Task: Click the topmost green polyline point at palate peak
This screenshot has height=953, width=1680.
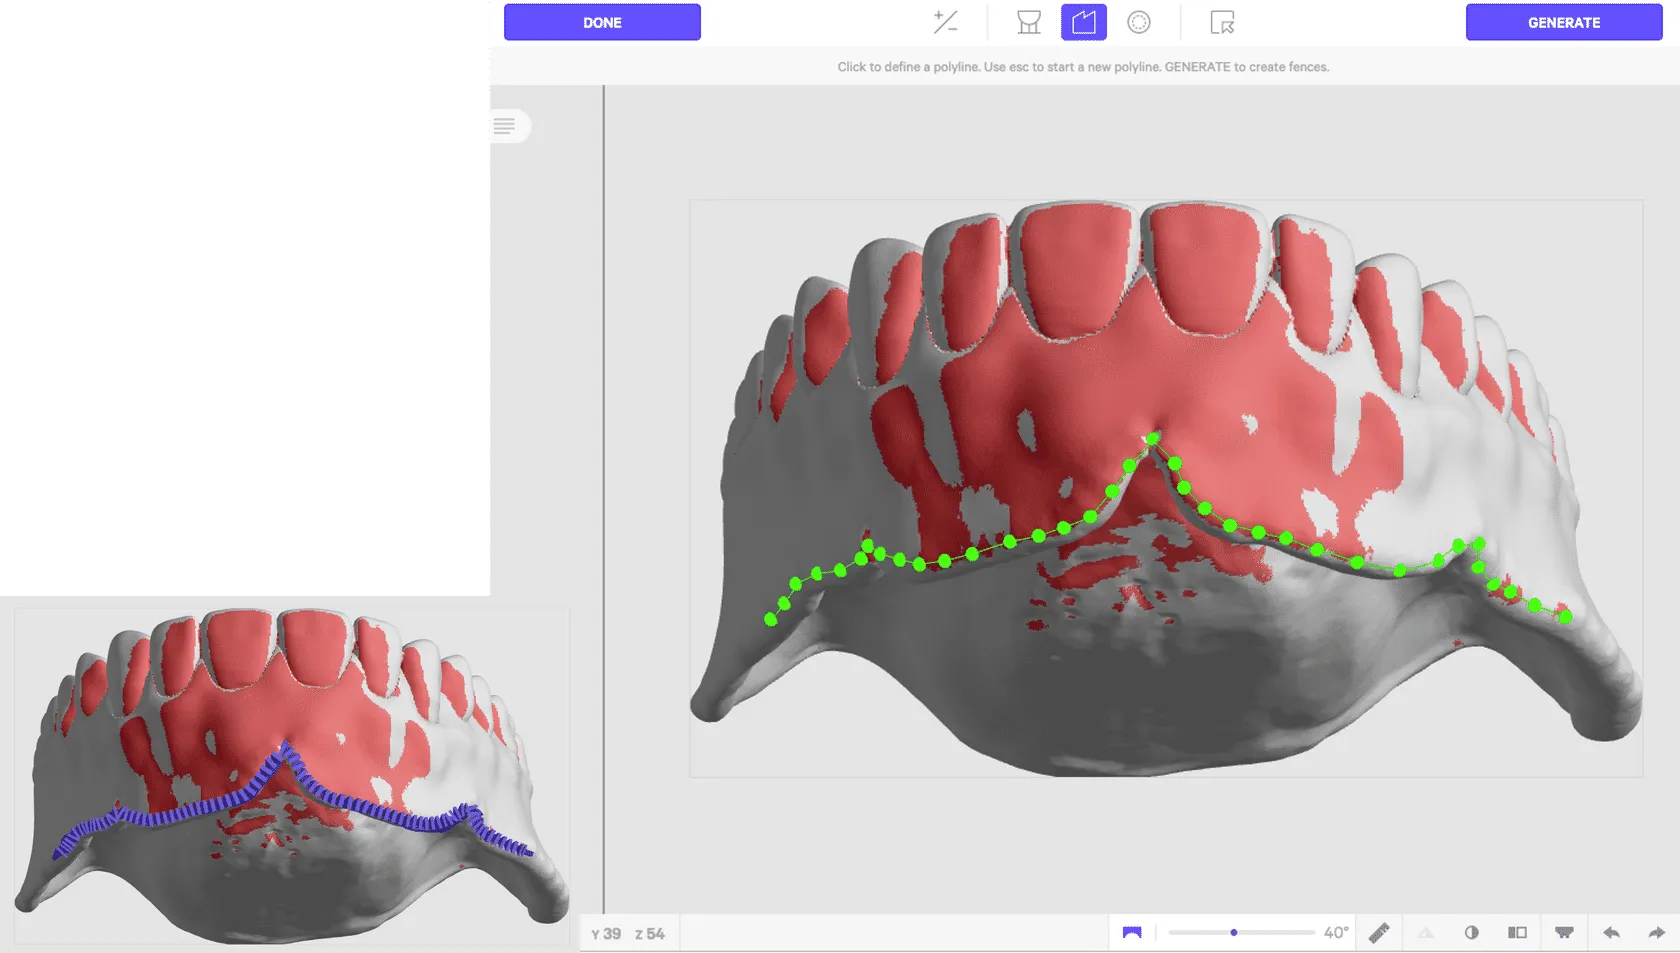Action: pyautogui.click(x=1154, y=438)
